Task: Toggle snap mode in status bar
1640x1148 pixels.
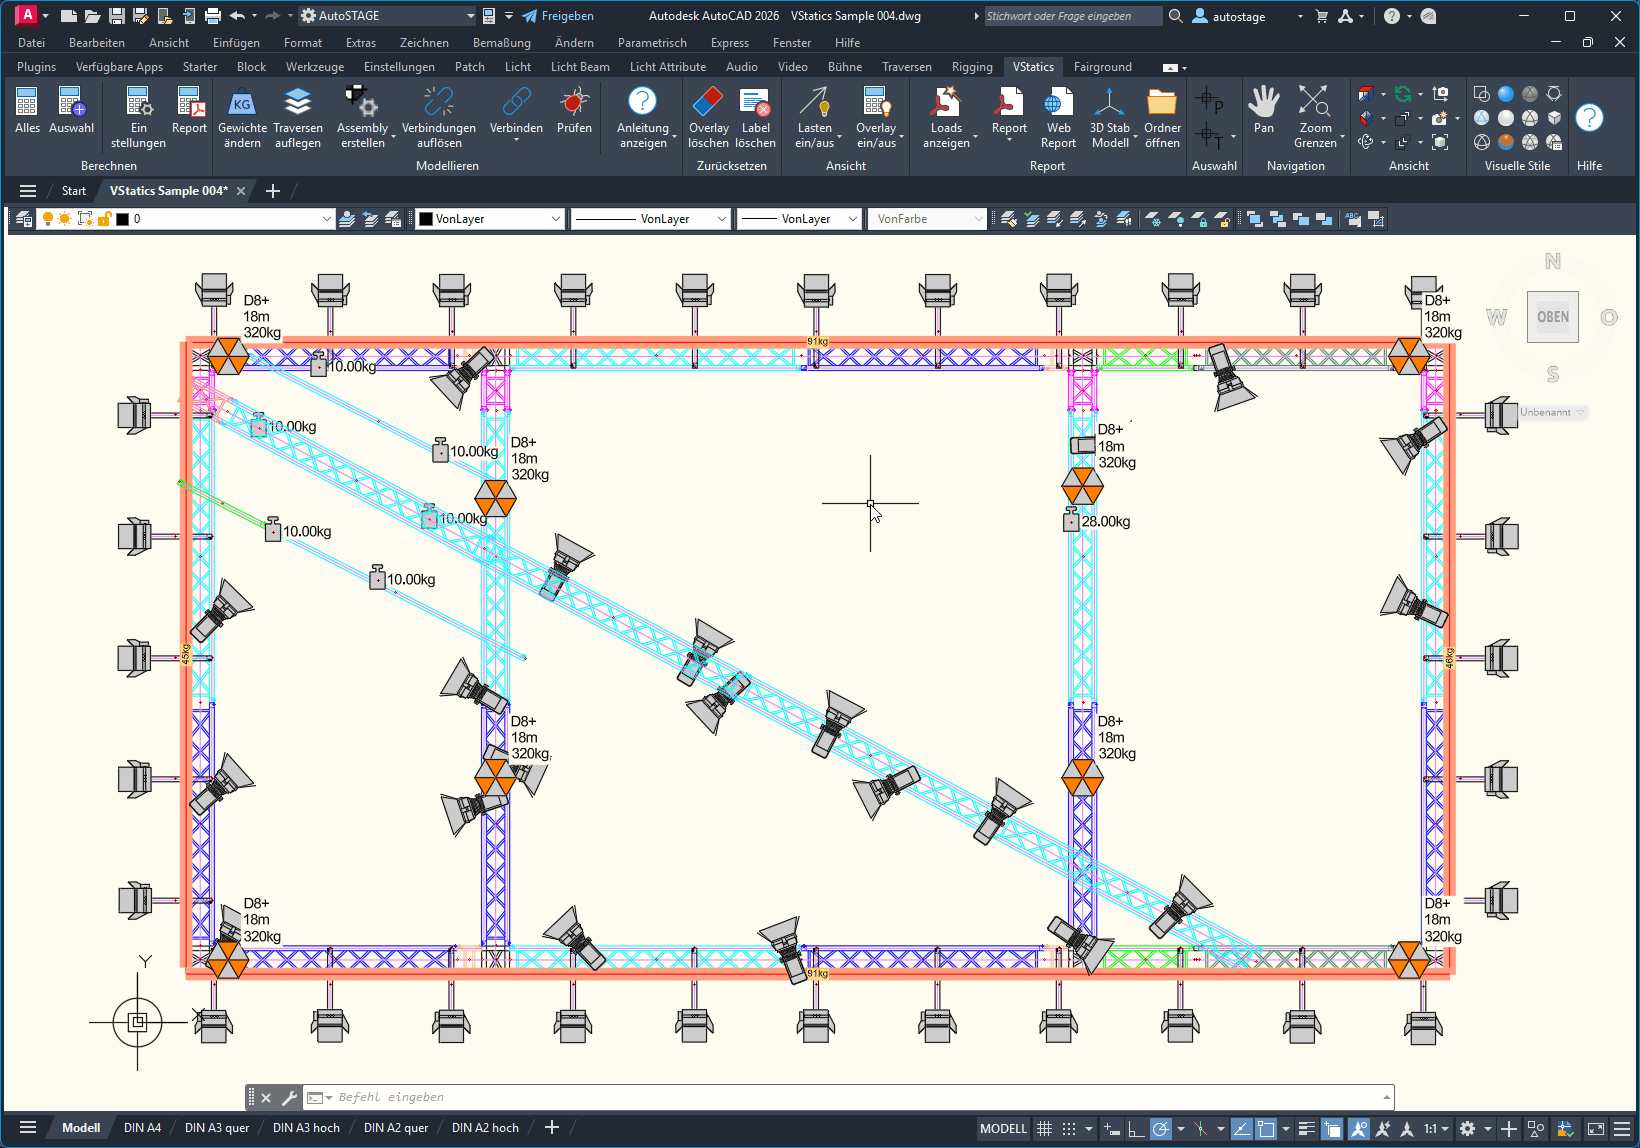Action: (x=1069, y=1128)
